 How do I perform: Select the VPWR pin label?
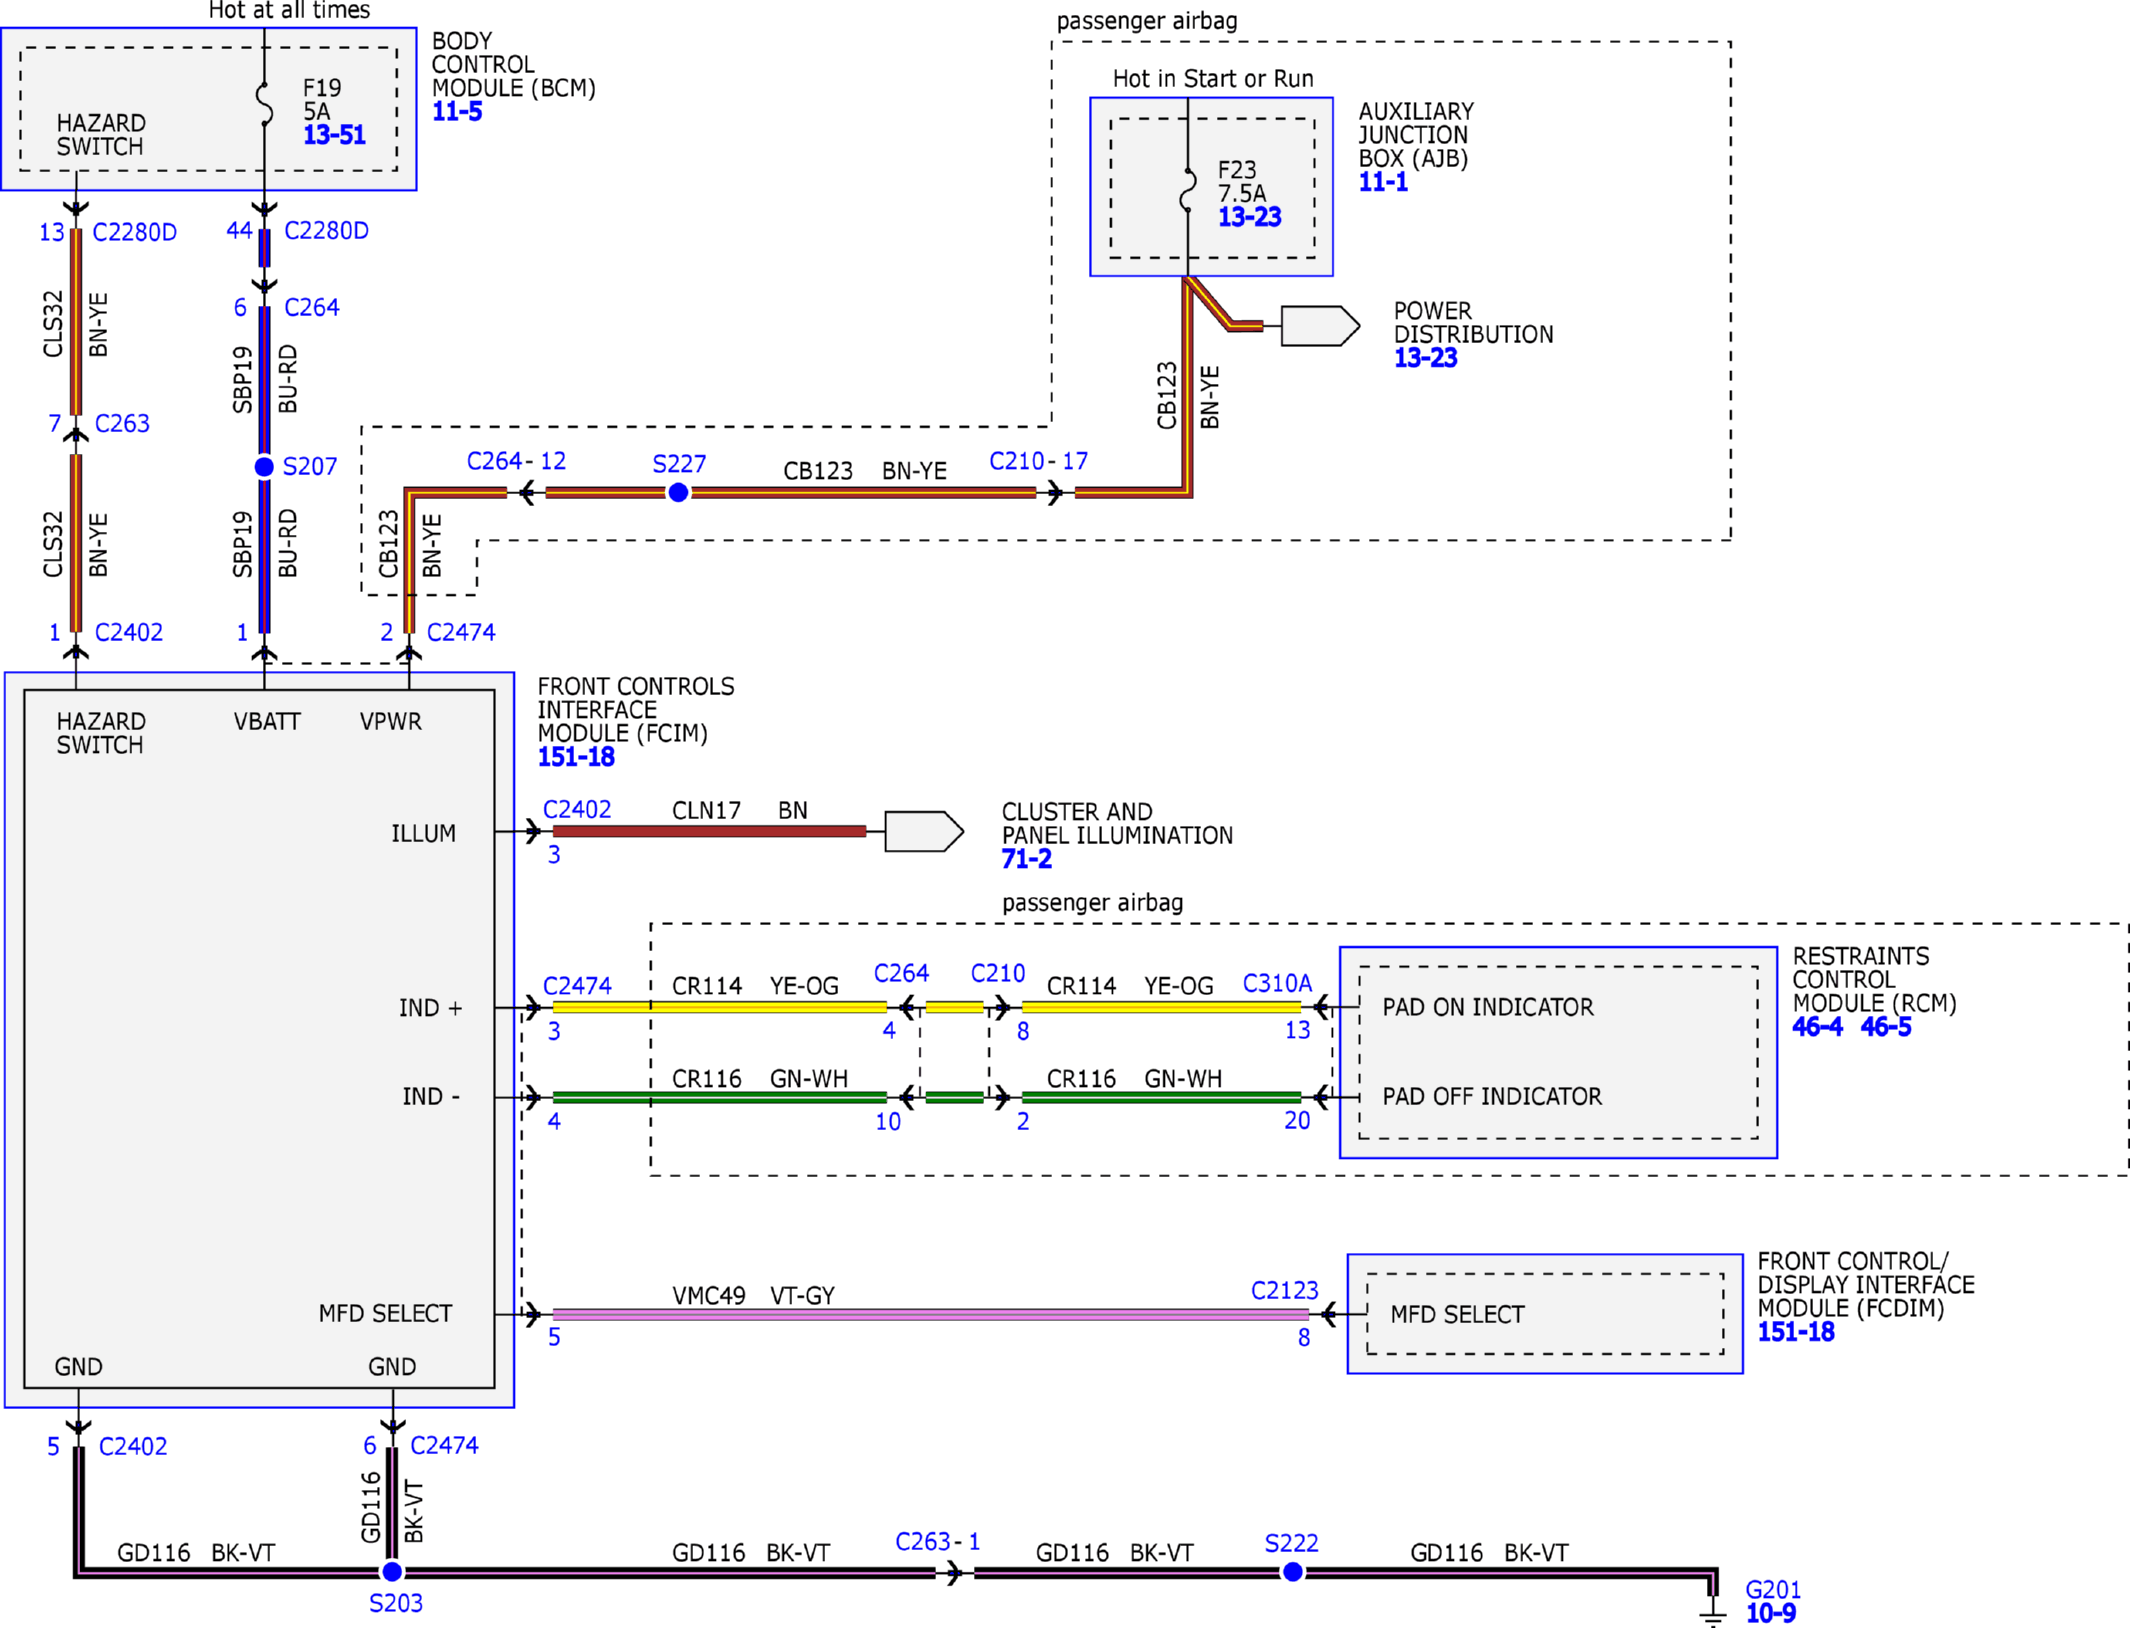390,722
